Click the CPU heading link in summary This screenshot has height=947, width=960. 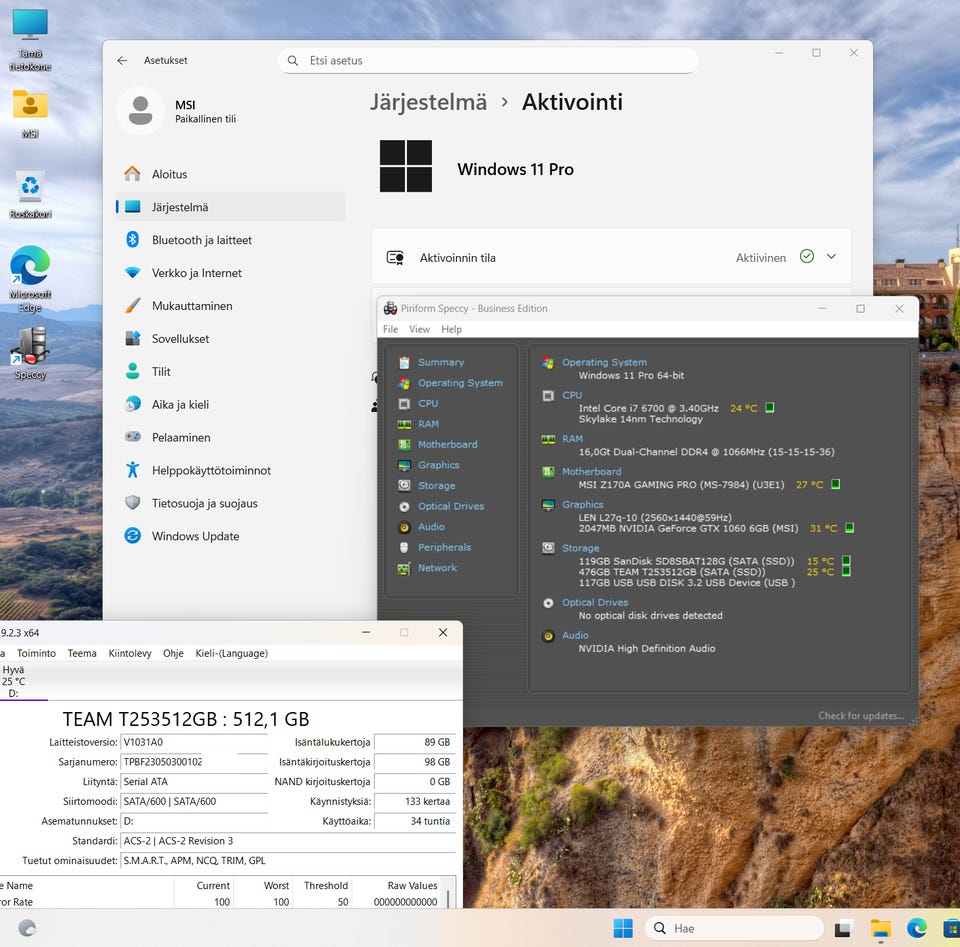pos(572,395)
